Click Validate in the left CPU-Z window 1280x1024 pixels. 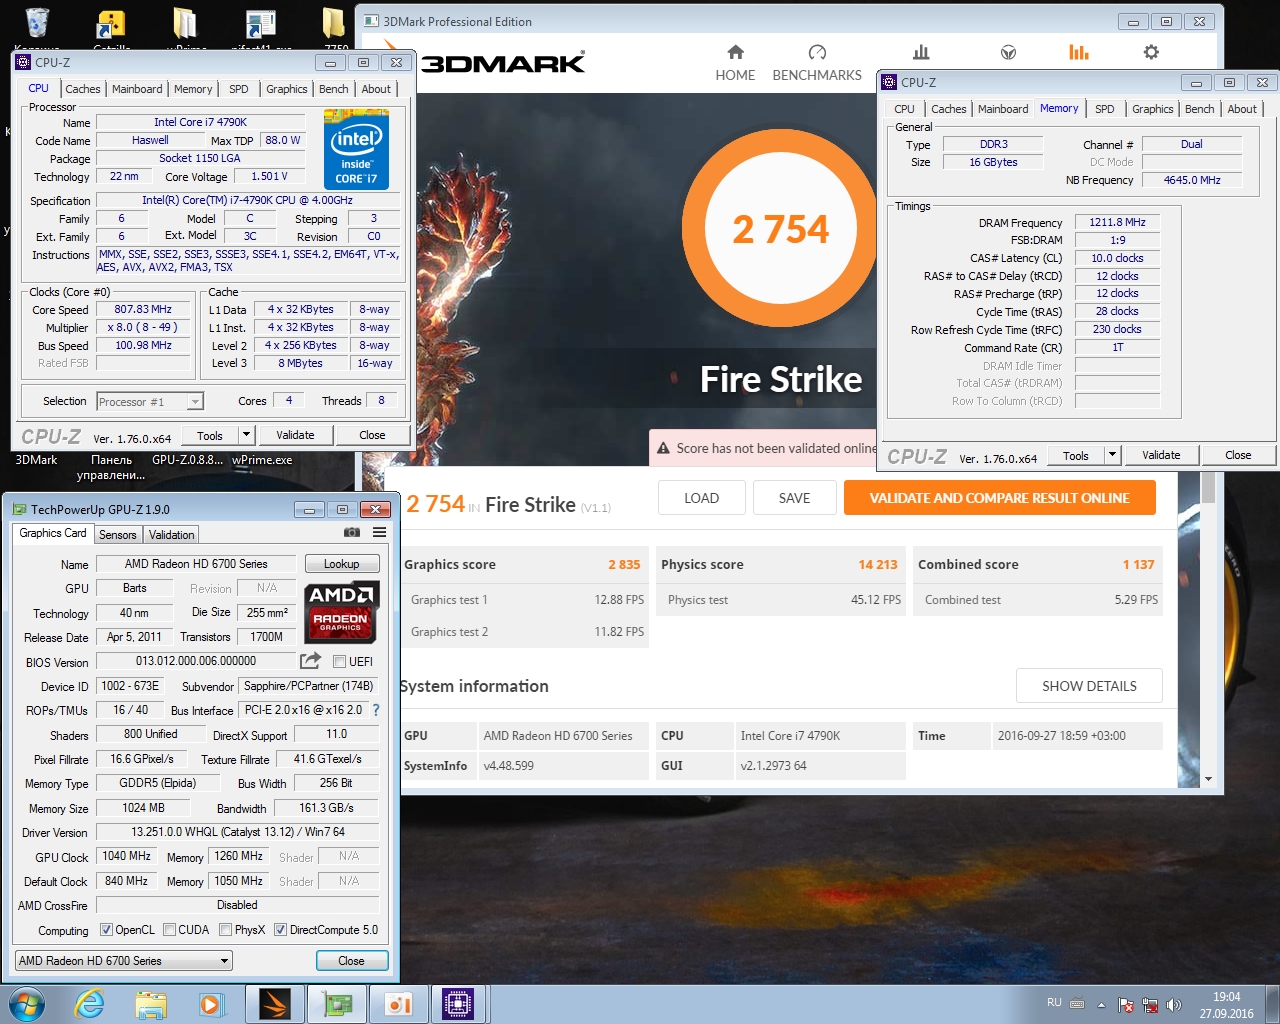(x=295, y=435)
